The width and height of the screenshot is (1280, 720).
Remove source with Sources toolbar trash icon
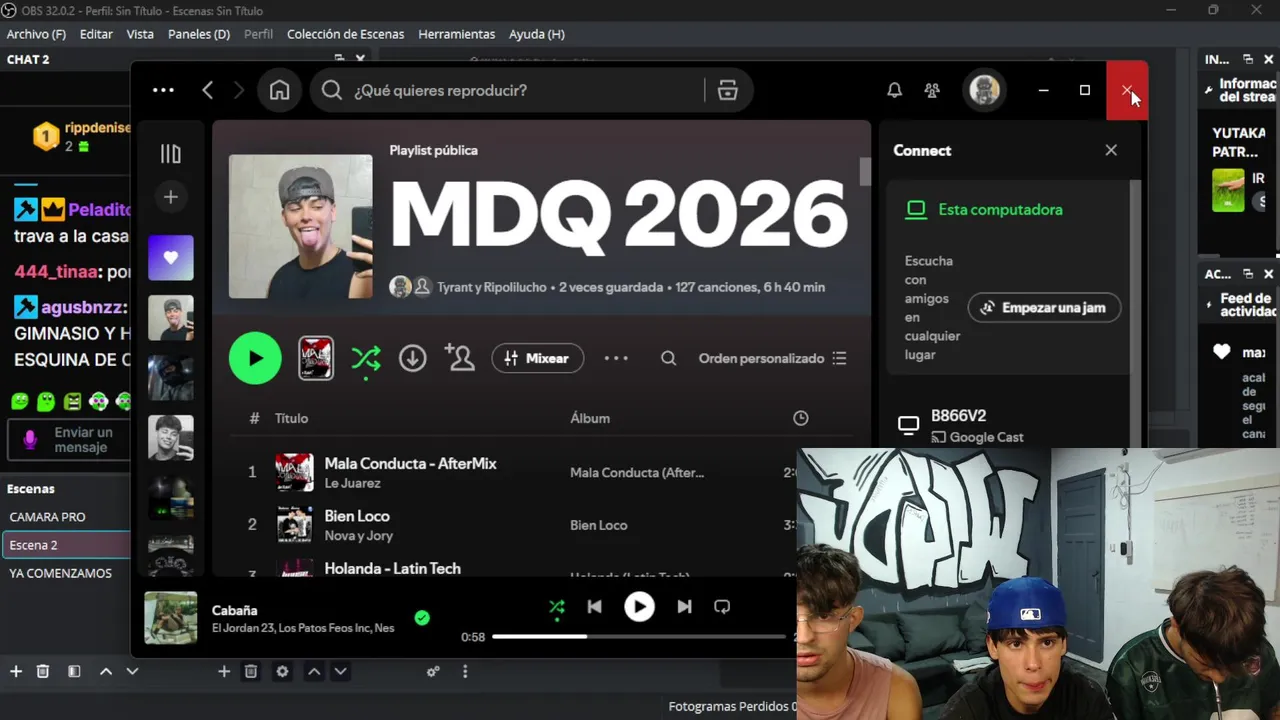click(x=251, y=672)
